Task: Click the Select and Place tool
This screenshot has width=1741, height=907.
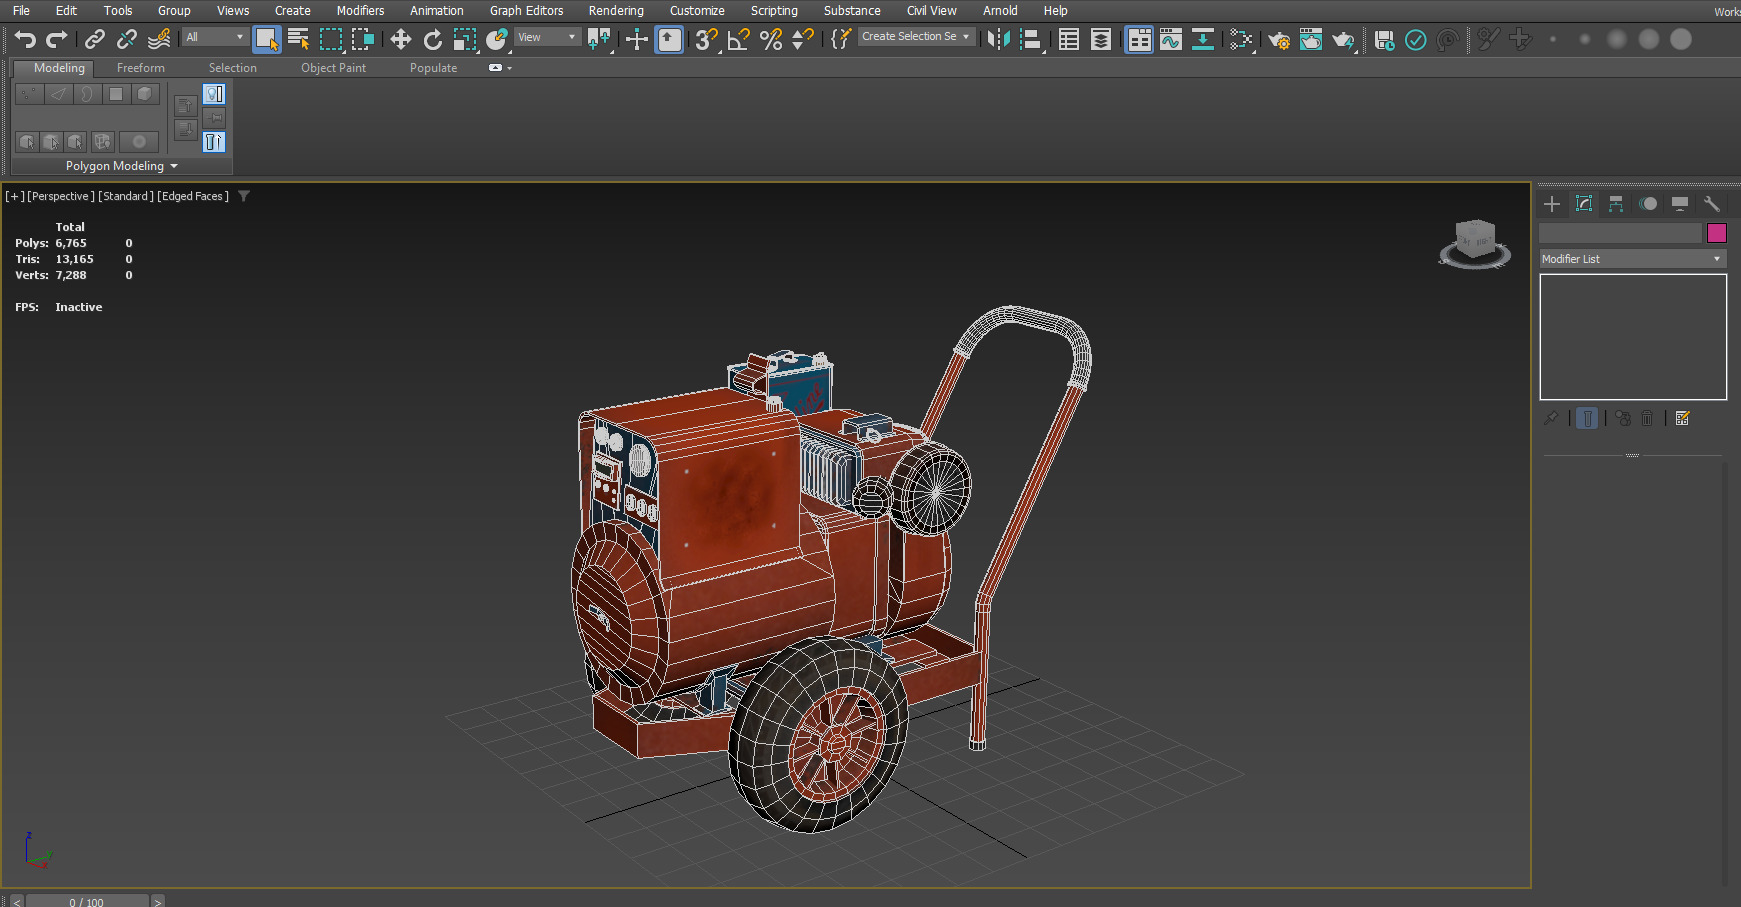Action: (x=496, y=39)
